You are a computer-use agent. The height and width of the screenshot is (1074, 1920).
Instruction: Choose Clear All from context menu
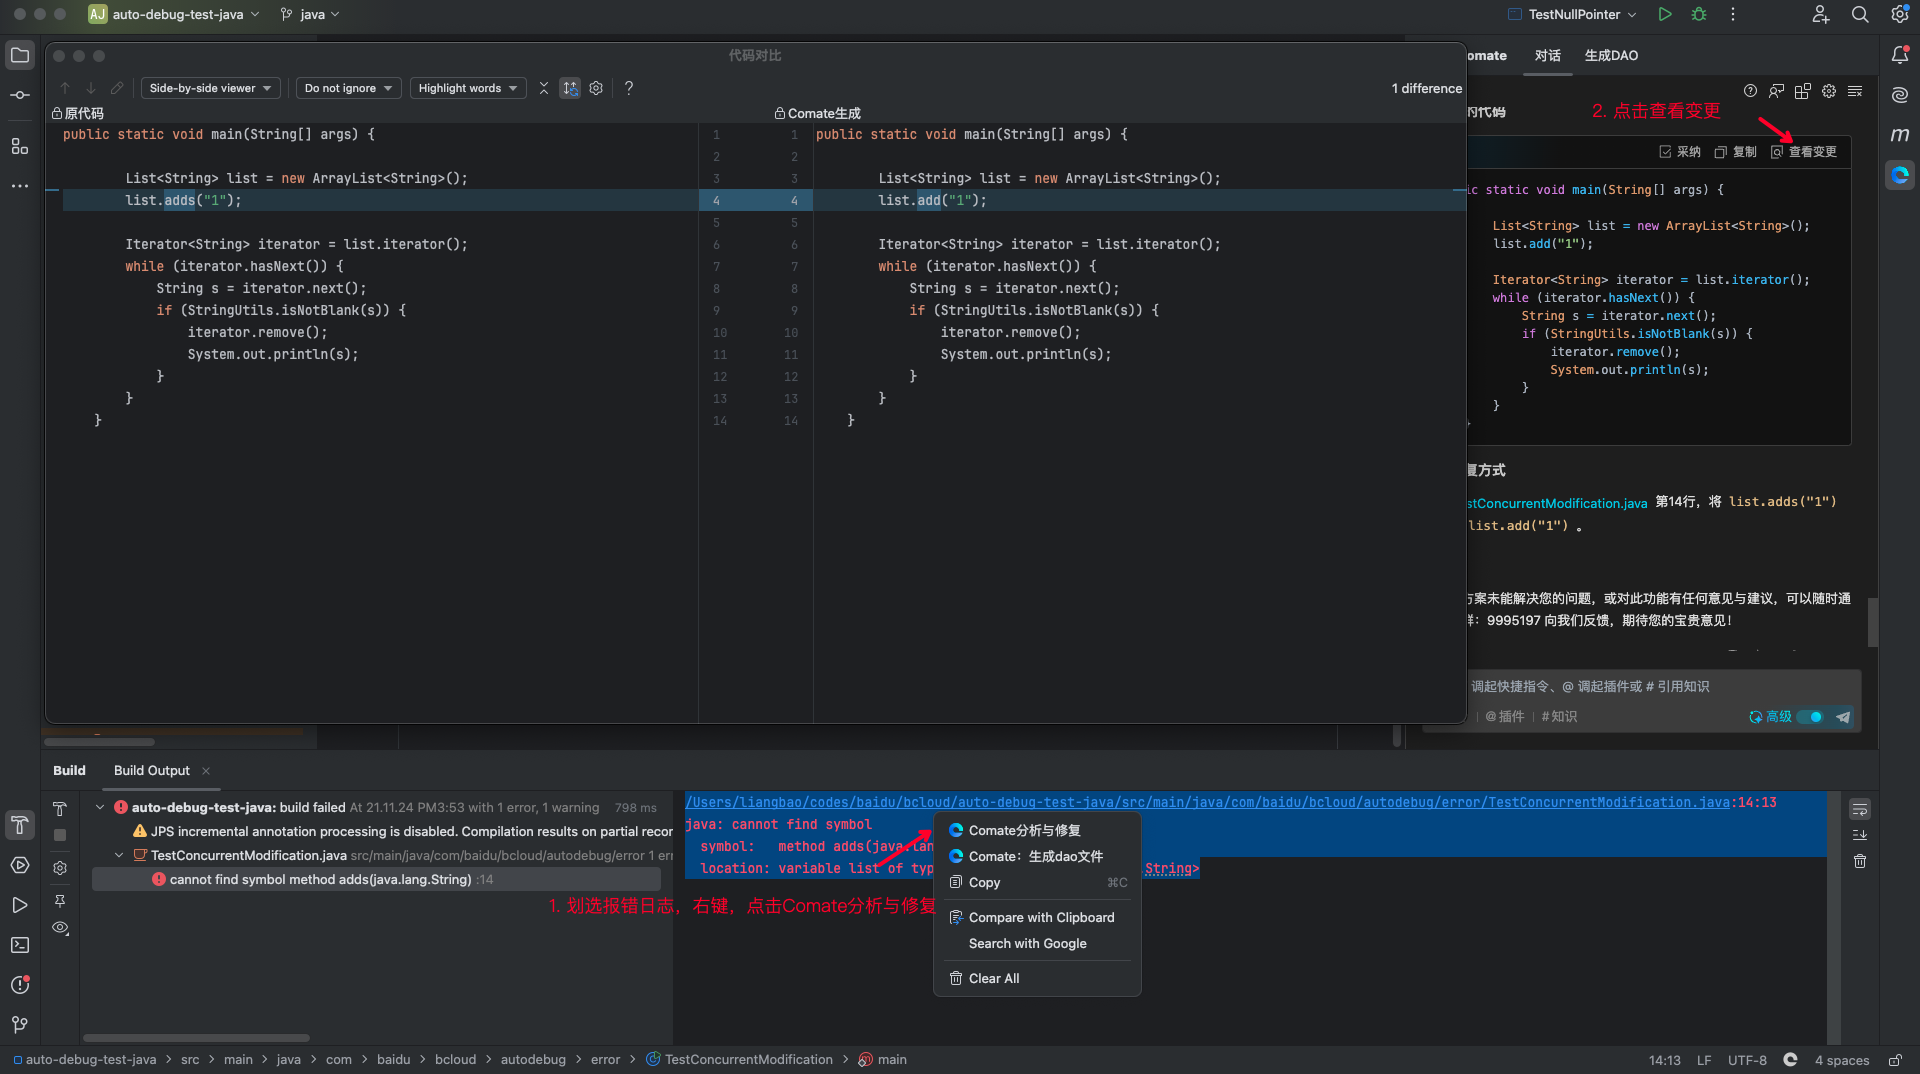pos(1037,978)
